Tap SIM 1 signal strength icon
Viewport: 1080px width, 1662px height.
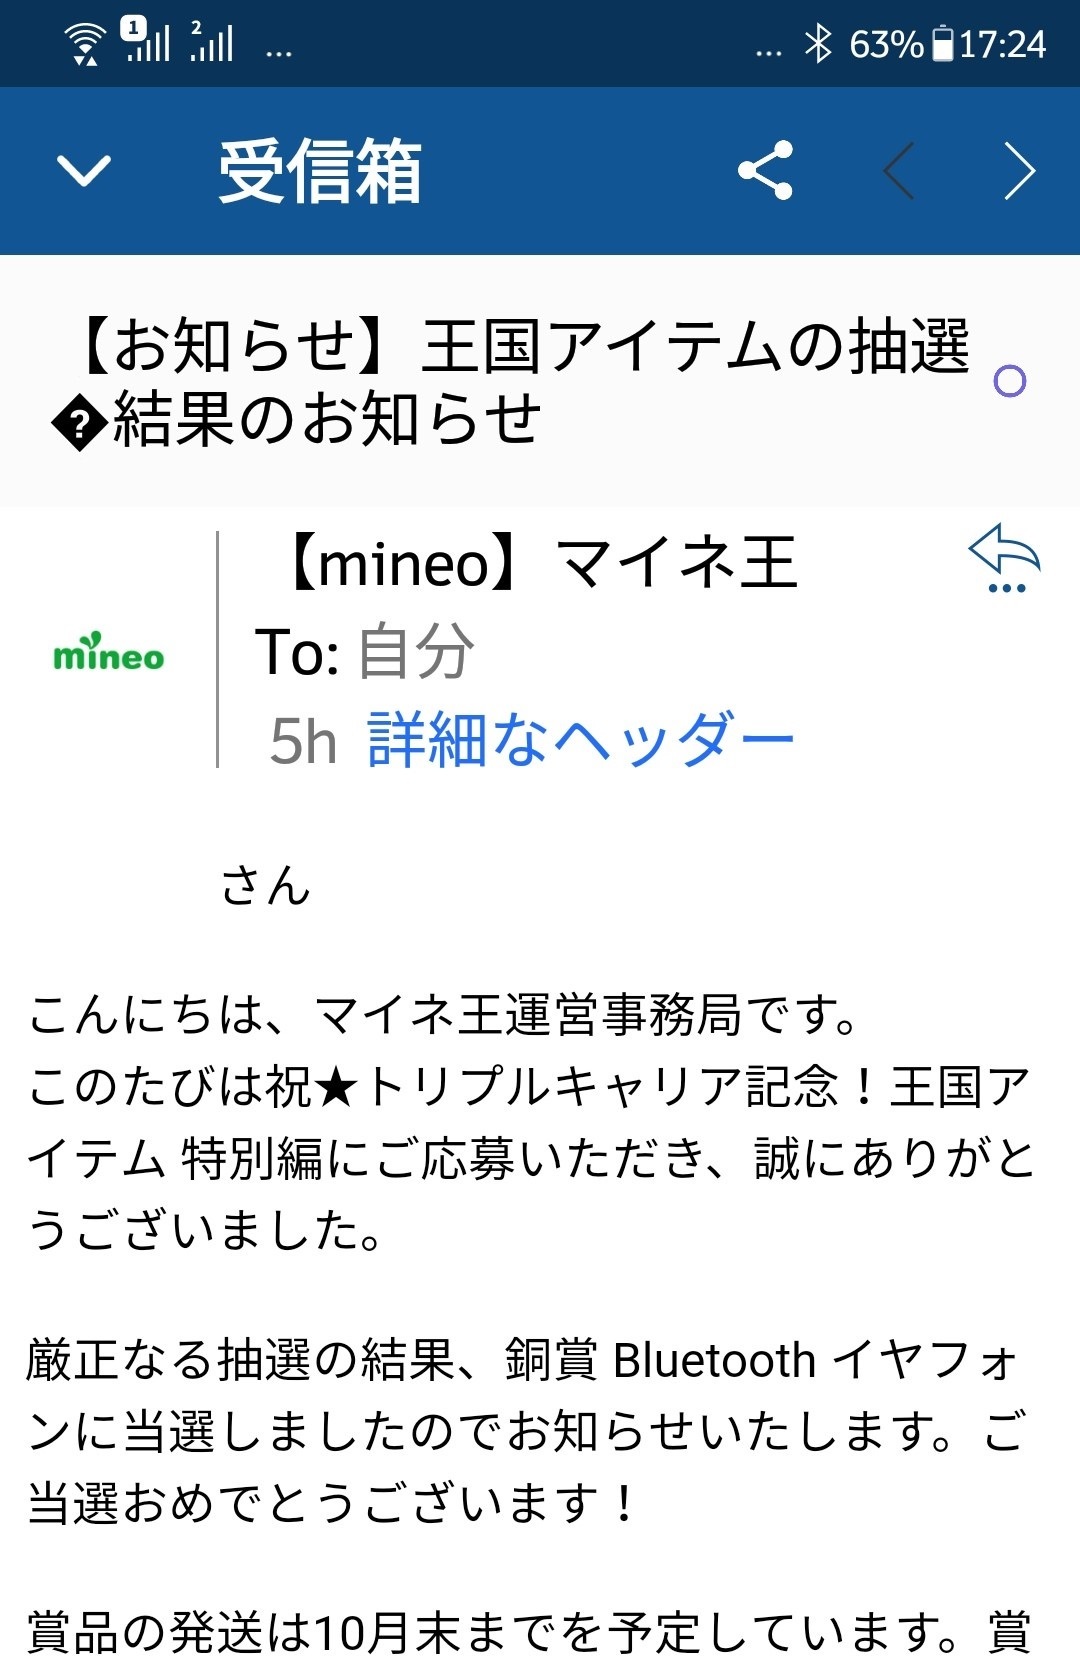click(x=147, y=41)
